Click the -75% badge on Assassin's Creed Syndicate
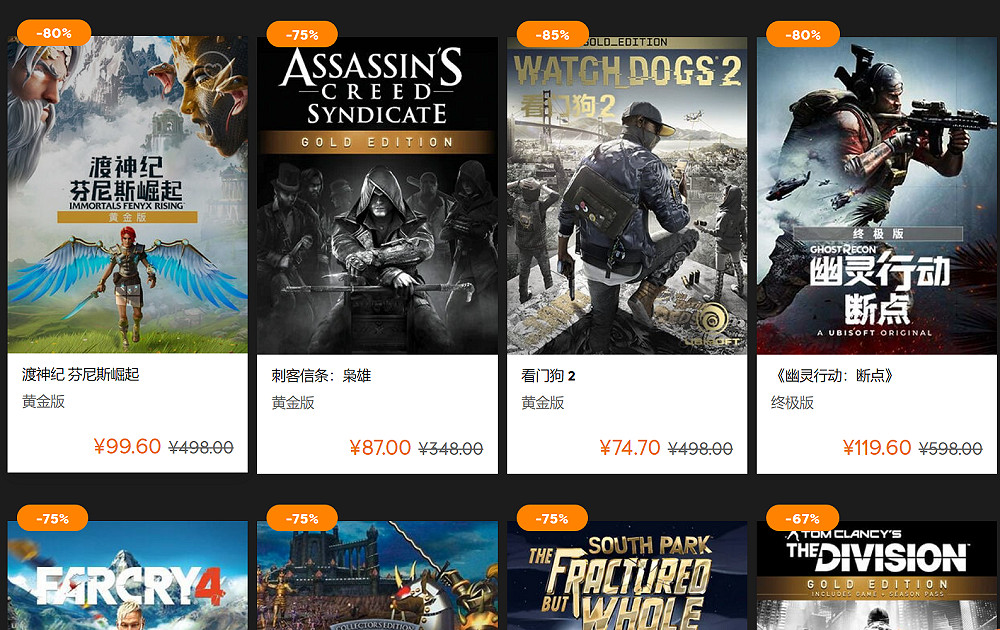The width and height of the screenshot is (1000, 630). (x=302, y=33)
